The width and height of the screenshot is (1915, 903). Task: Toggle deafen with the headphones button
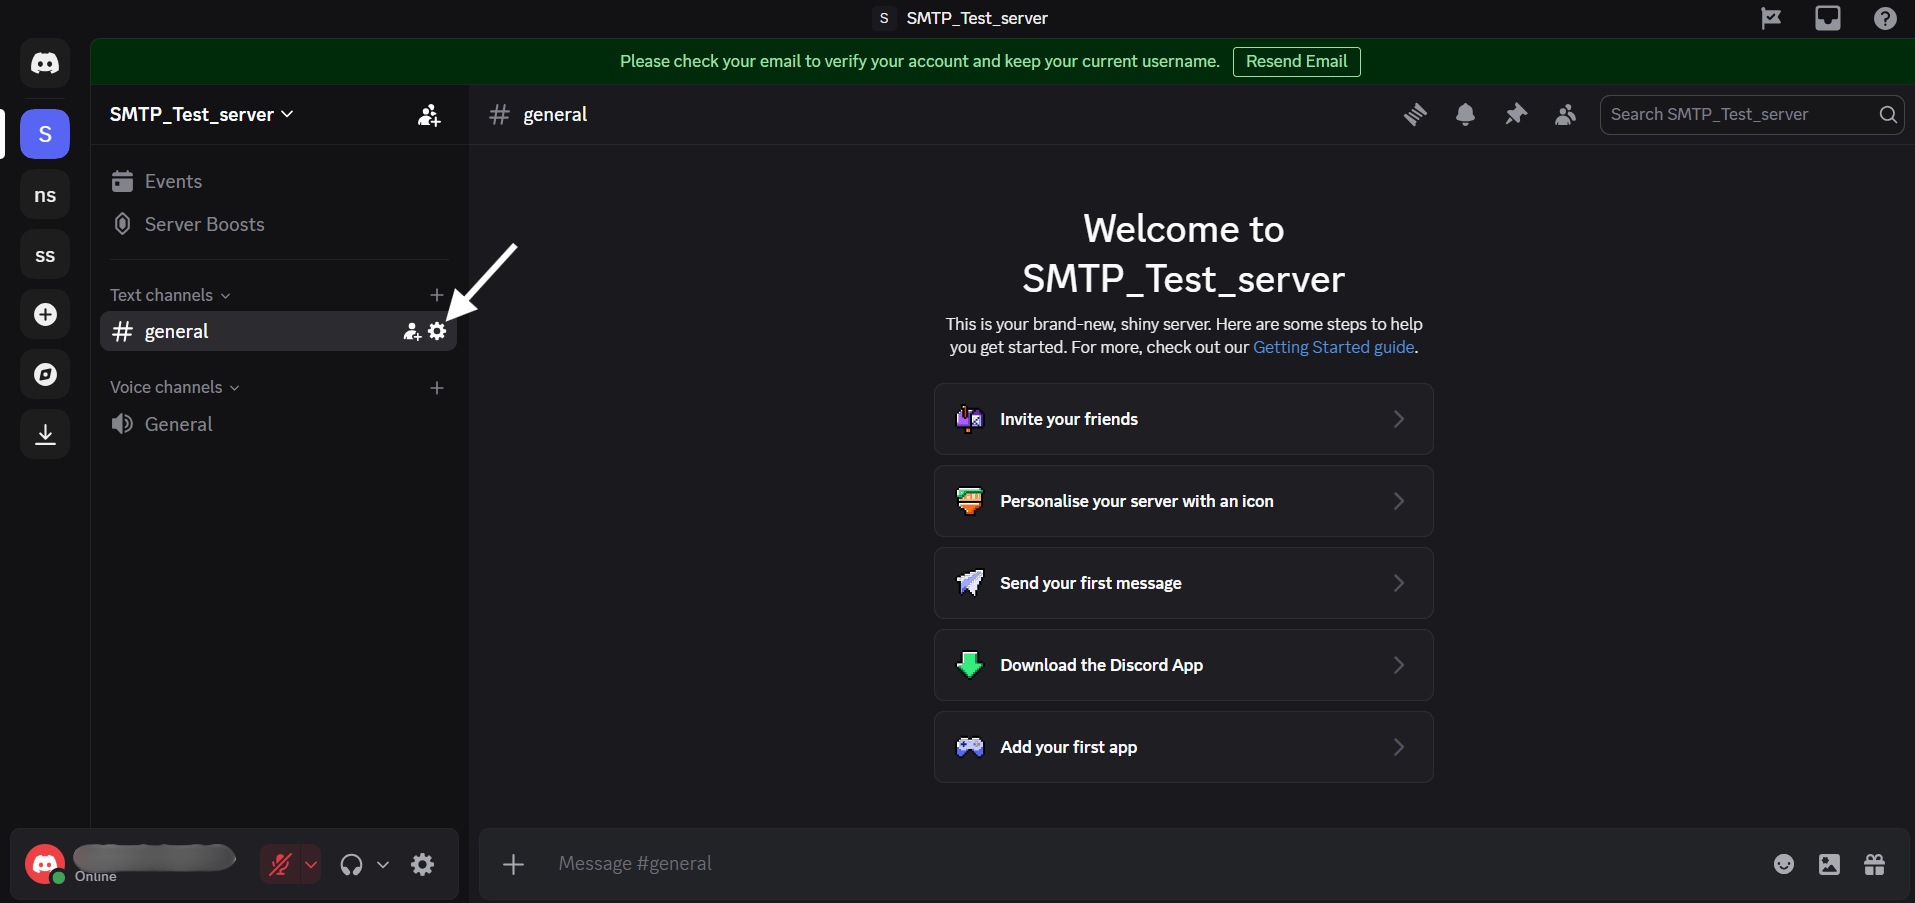coord(352,863)
